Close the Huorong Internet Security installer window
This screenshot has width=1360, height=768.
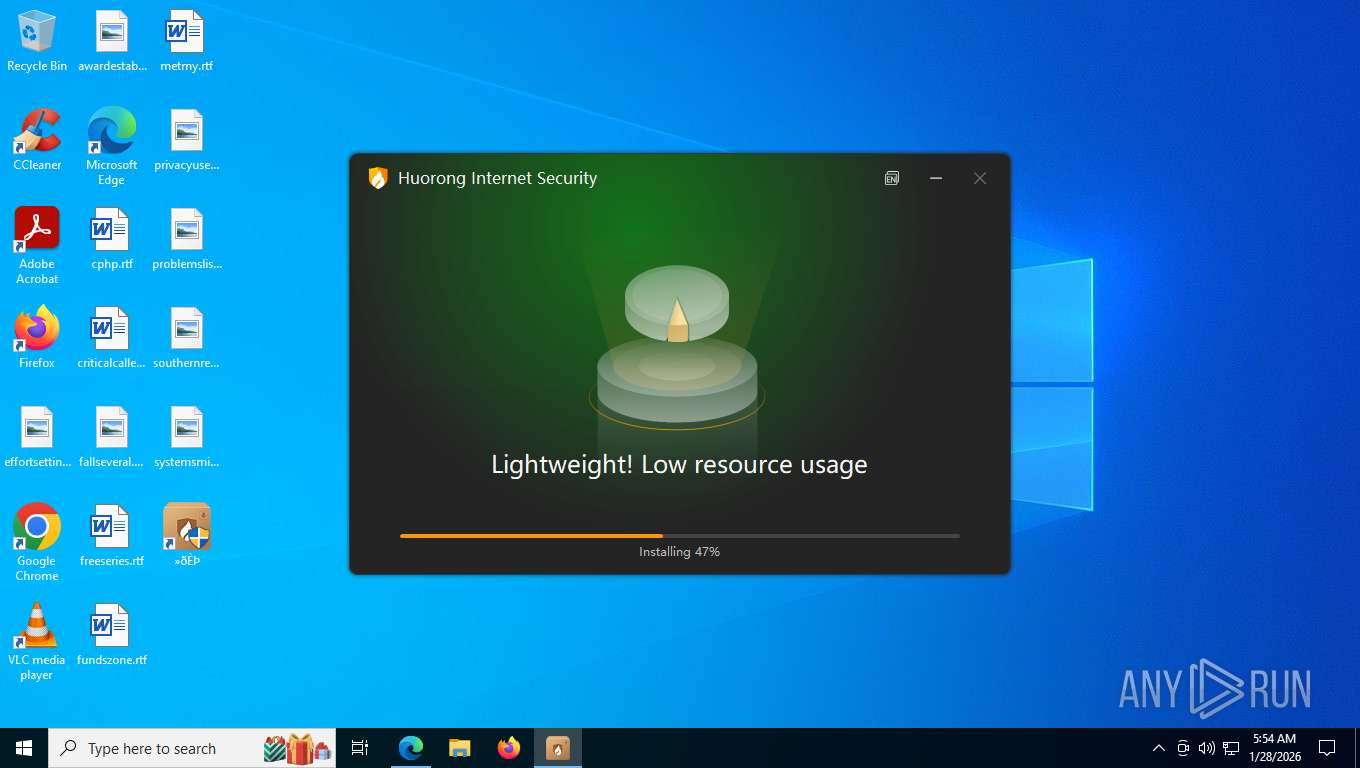click(980, 178)
